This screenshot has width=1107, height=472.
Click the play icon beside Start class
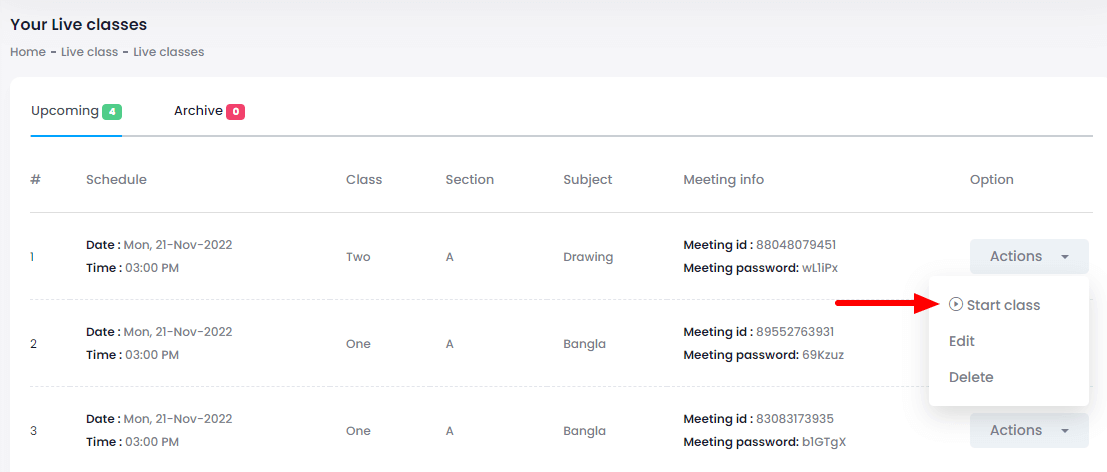pyautogui.click(x=956, y=305)
